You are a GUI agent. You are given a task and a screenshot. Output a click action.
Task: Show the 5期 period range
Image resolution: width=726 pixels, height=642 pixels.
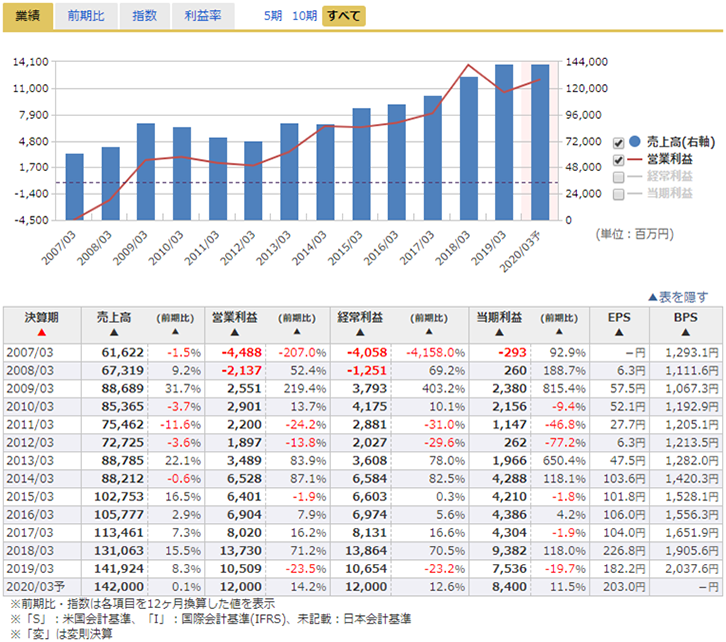click(273, 16)
